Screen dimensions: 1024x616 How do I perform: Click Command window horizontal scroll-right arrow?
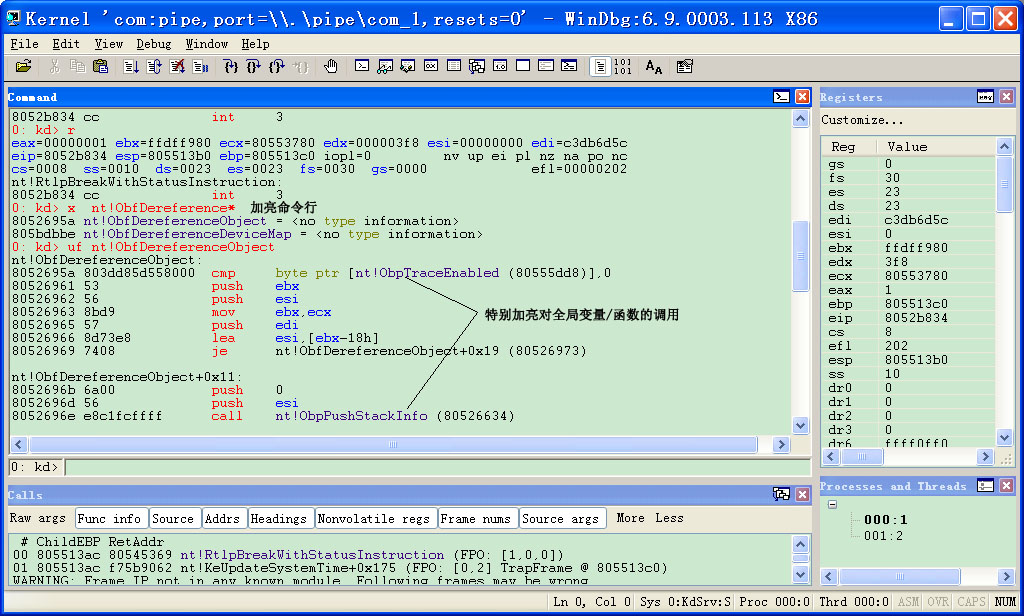coord(781,445)
